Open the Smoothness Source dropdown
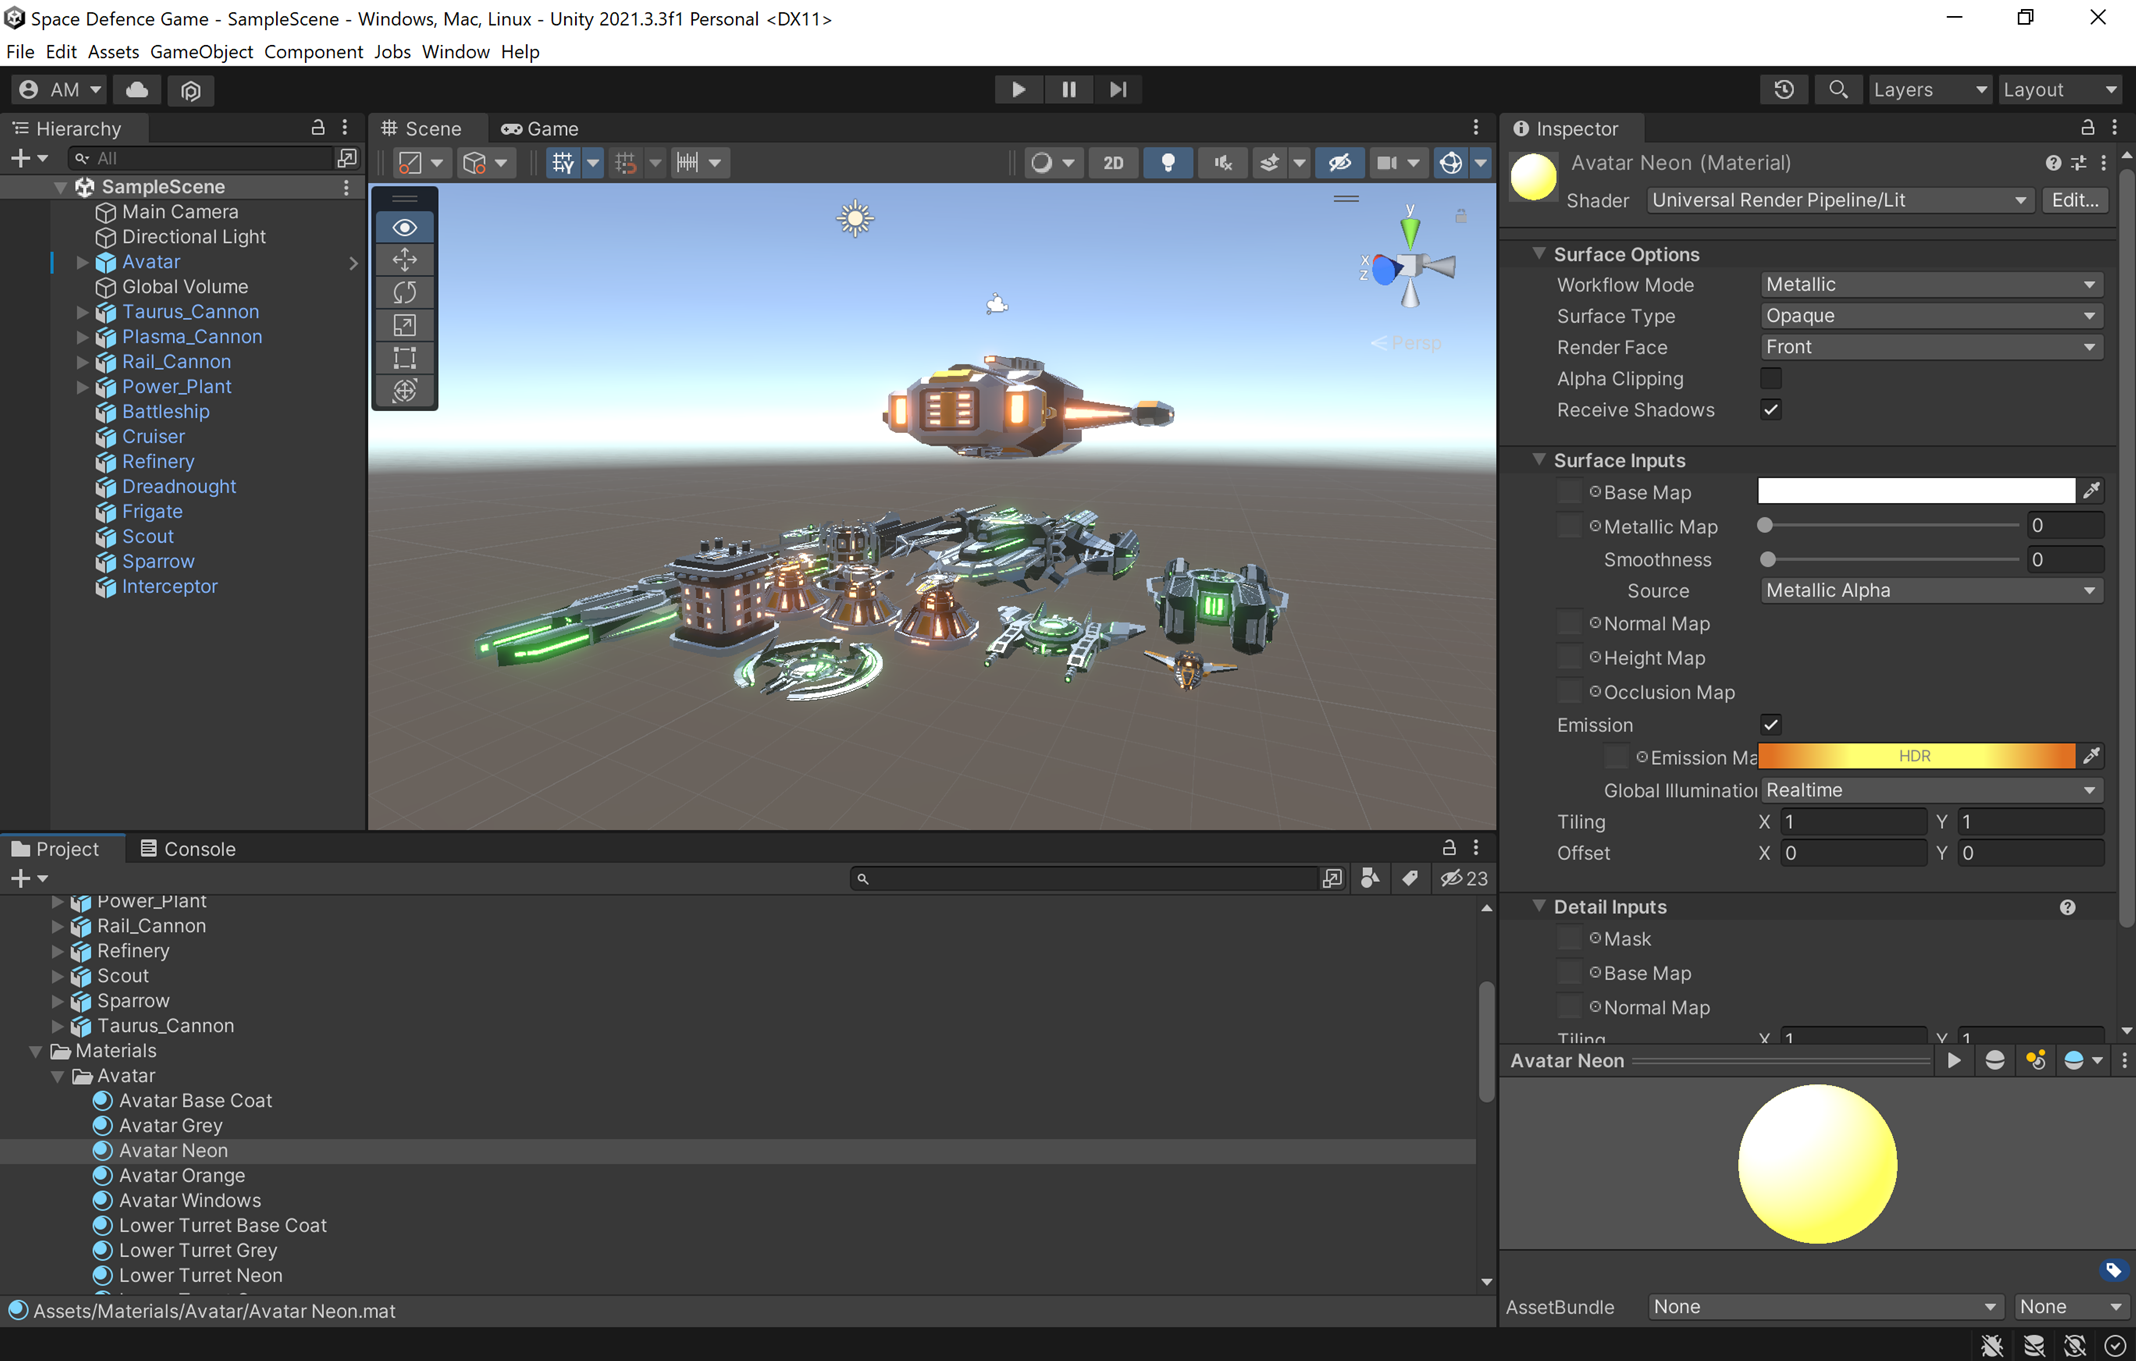The height and width of the screenshot is (1361, 2136). (x=1931, y=590)
